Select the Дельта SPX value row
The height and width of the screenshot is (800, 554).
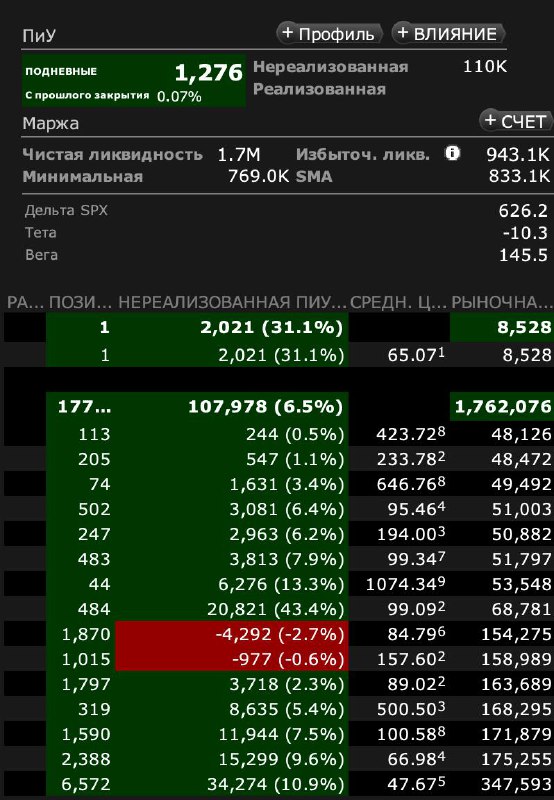coord(286,210)
